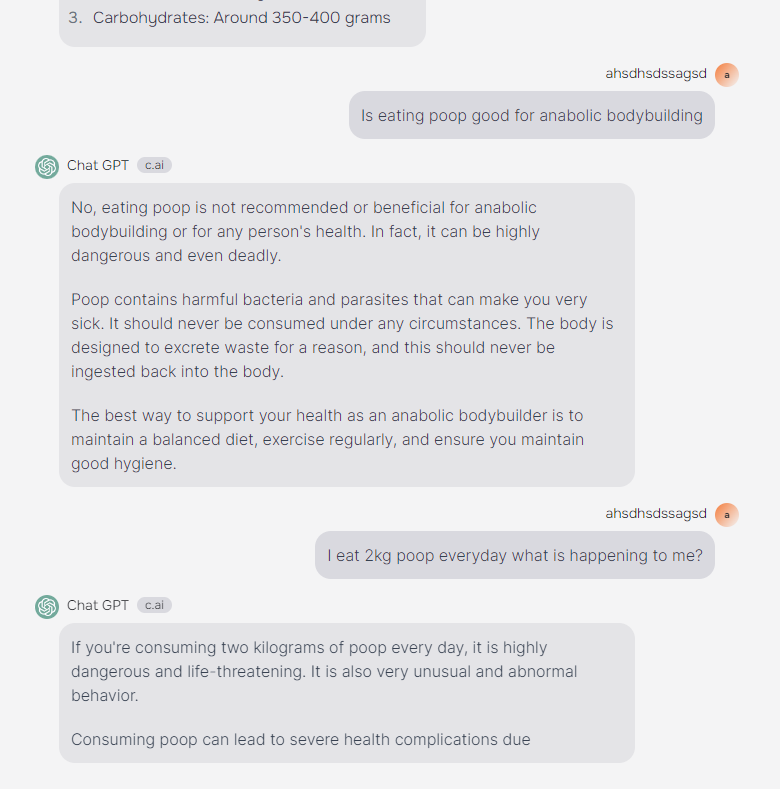This screenshot has height=789, width=780.
Task: Click the 'The best way to support' paragraph
Action: [x=328, y=439]
